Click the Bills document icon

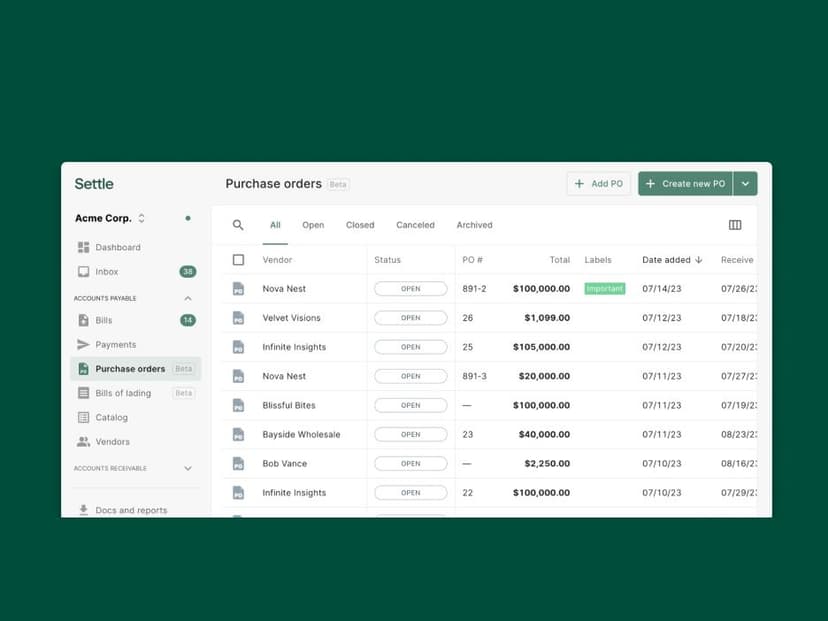click(84, 320)
